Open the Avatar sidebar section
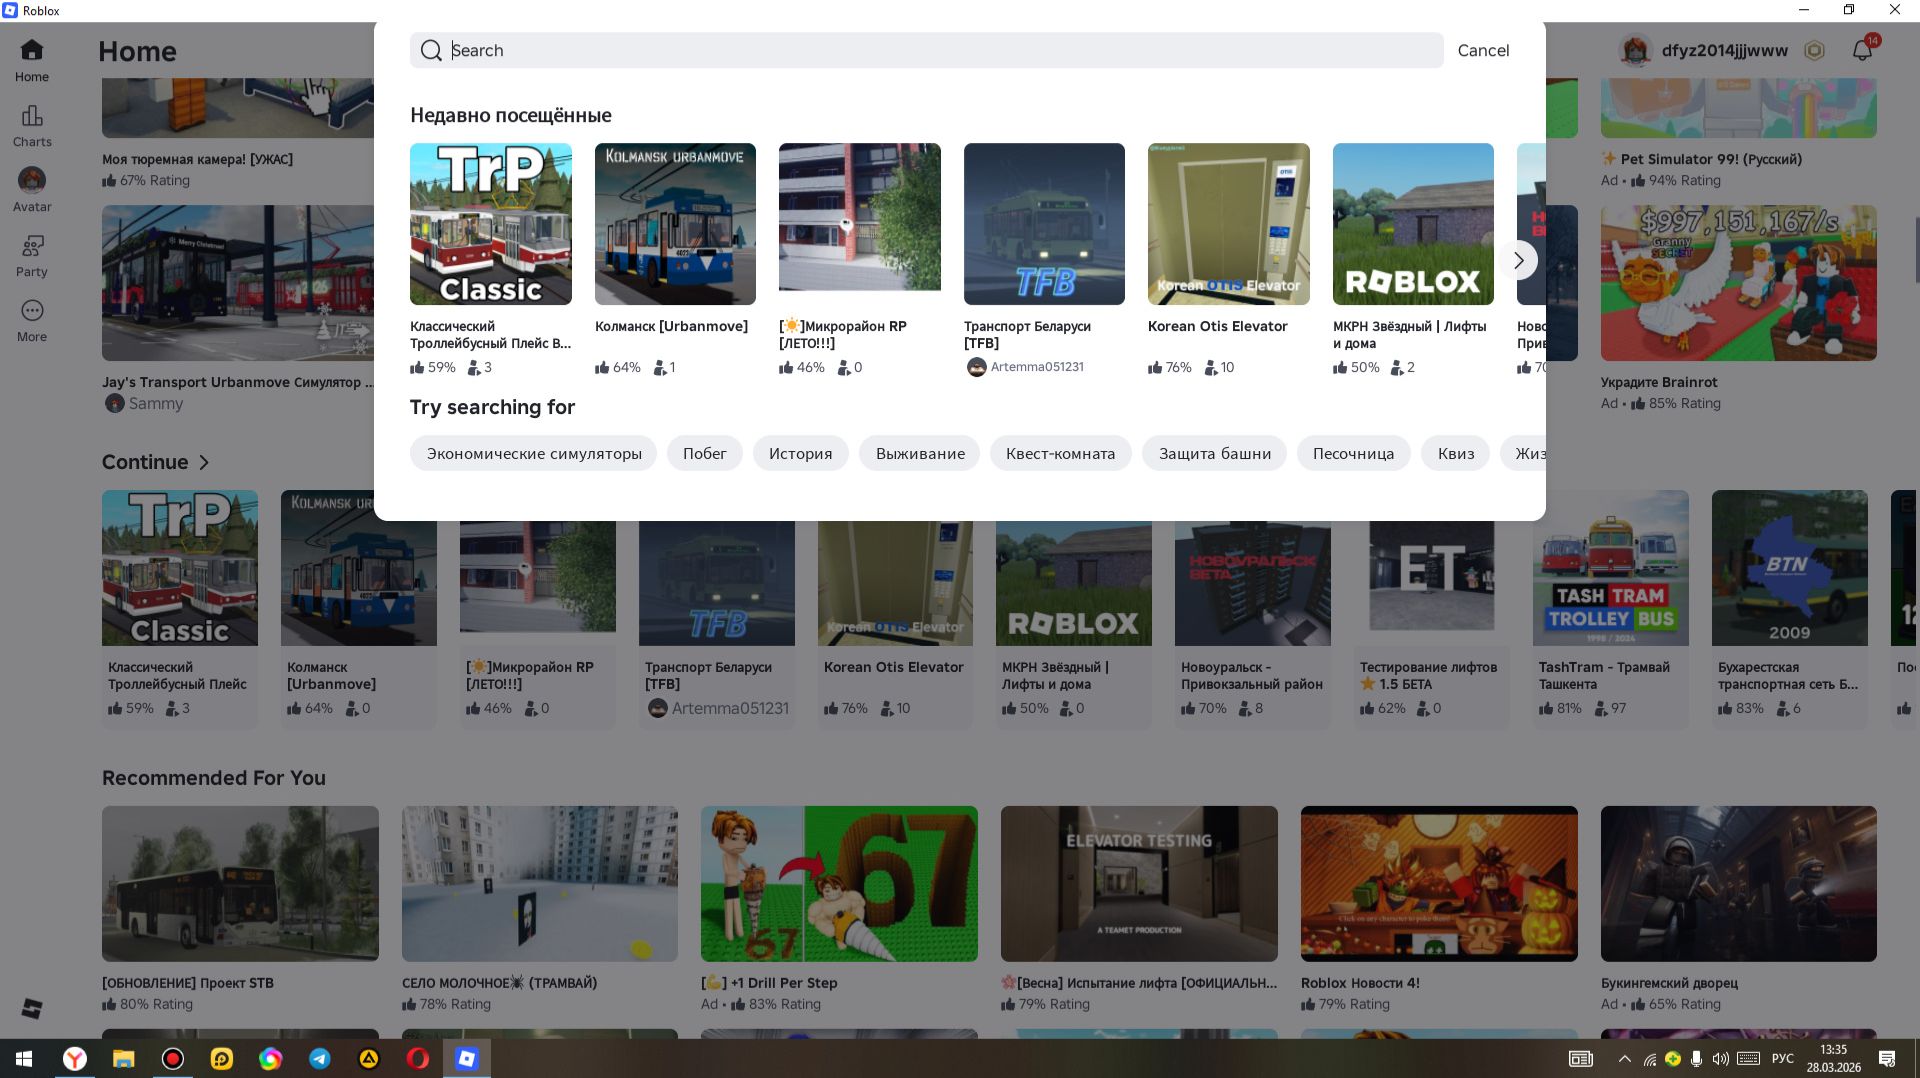 pyautogui.click(x=32, y=190)
